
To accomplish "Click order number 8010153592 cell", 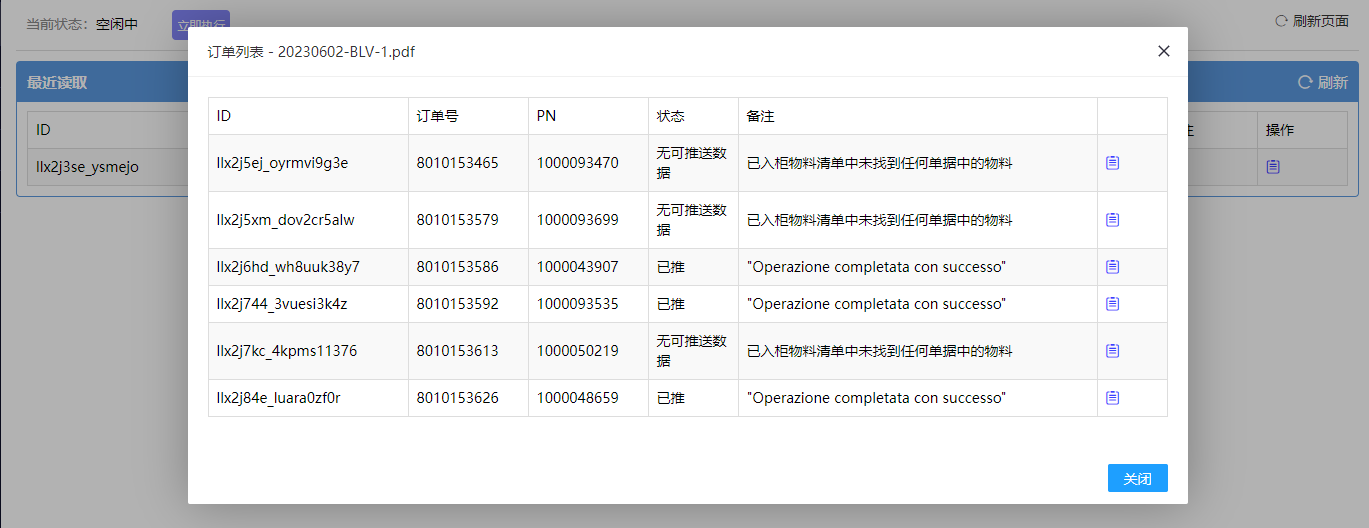I will coord(457,304).
